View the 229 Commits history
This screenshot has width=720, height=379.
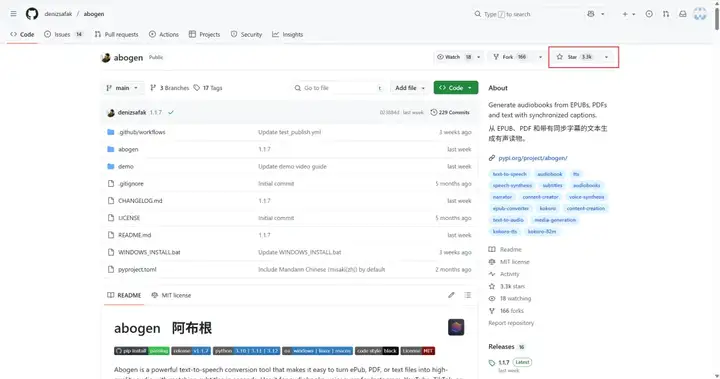coord(450,112)
